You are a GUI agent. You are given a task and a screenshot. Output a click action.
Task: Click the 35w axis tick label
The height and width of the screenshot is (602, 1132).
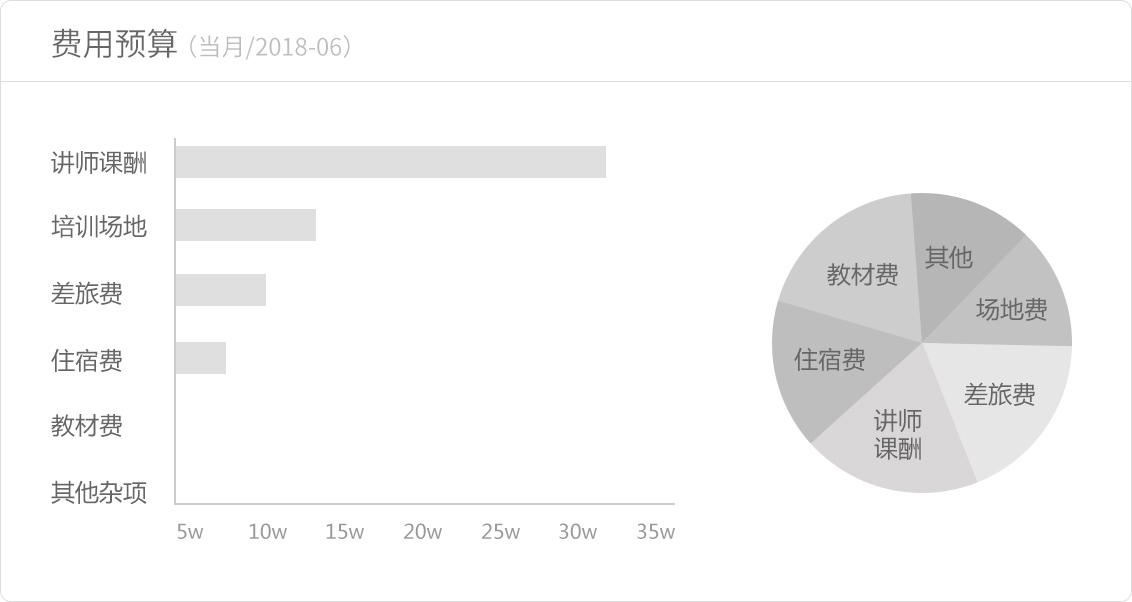click(655, 532)
